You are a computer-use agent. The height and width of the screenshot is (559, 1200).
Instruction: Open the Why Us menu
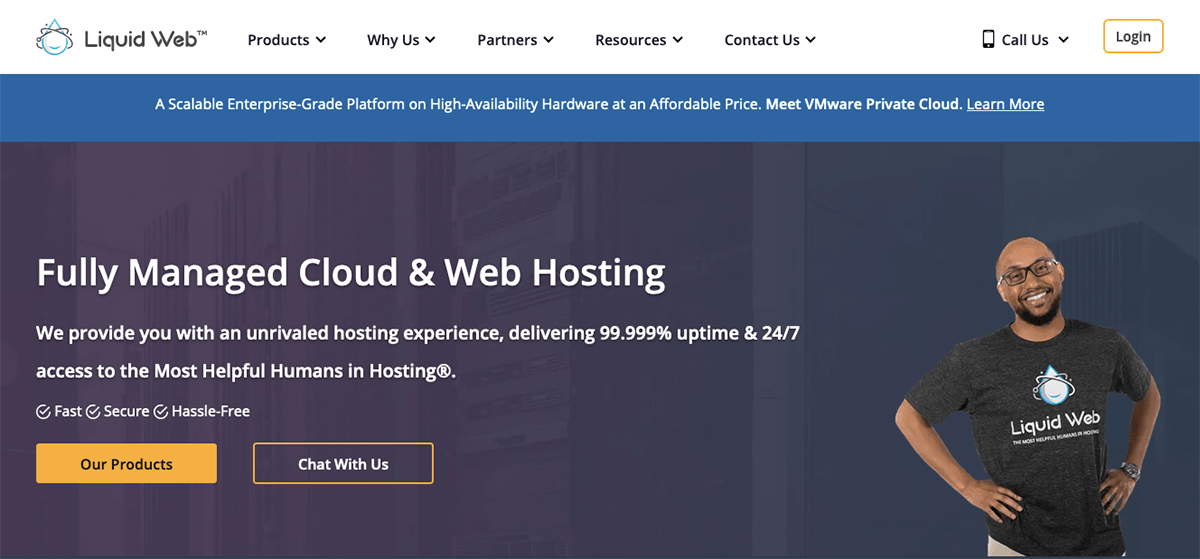(x=401, y=40)
